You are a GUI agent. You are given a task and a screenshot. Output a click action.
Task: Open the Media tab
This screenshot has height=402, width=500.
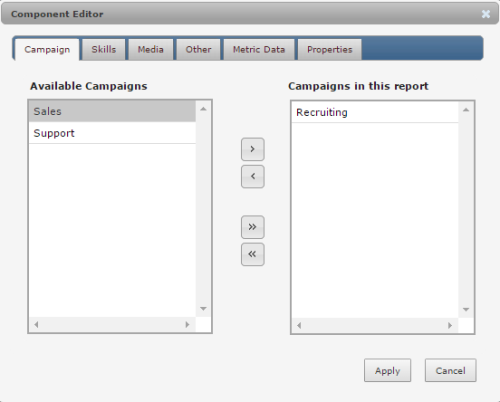click(151, 50)
